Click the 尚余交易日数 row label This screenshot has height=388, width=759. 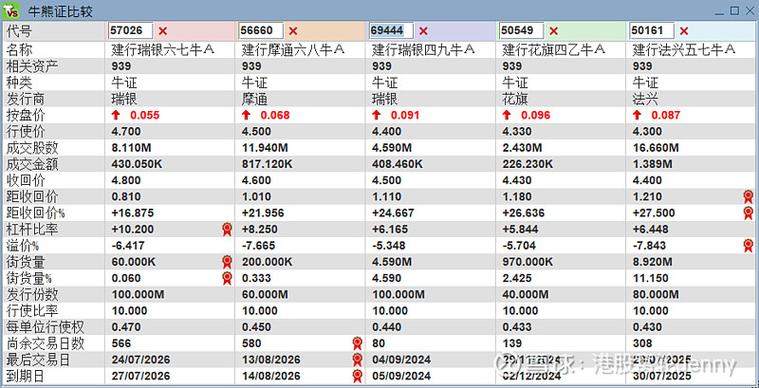click(46, 343)
